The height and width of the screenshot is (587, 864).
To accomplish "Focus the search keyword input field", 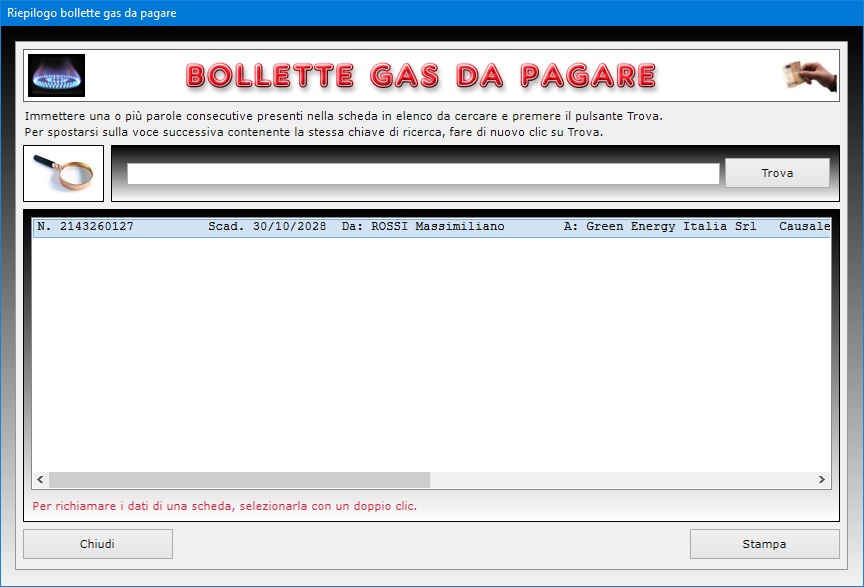I will 423,174.
